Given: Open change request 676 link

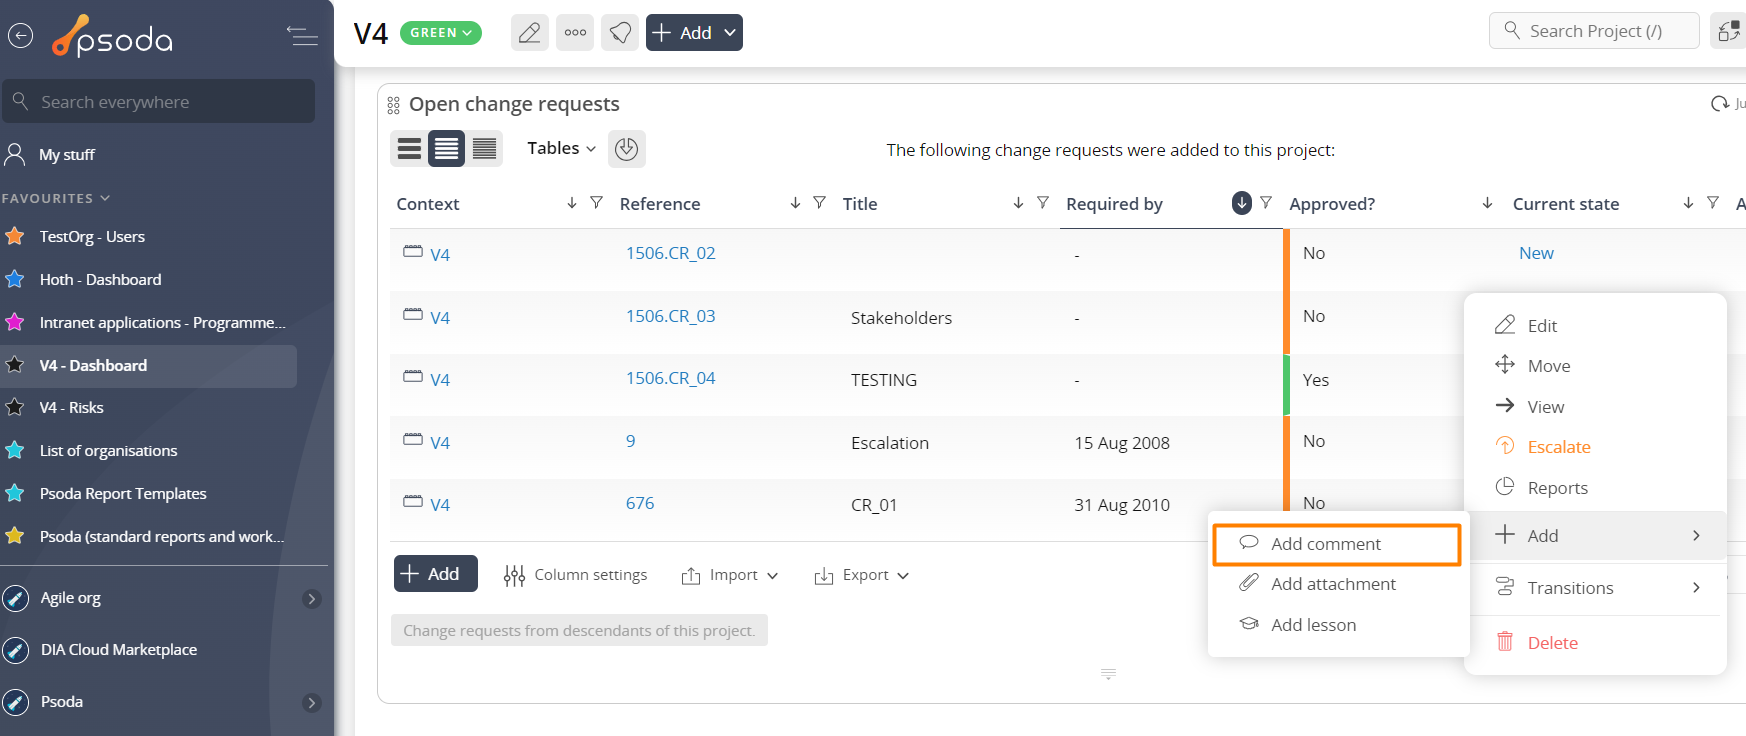Looking at the screenshot, I should [640, 503].
